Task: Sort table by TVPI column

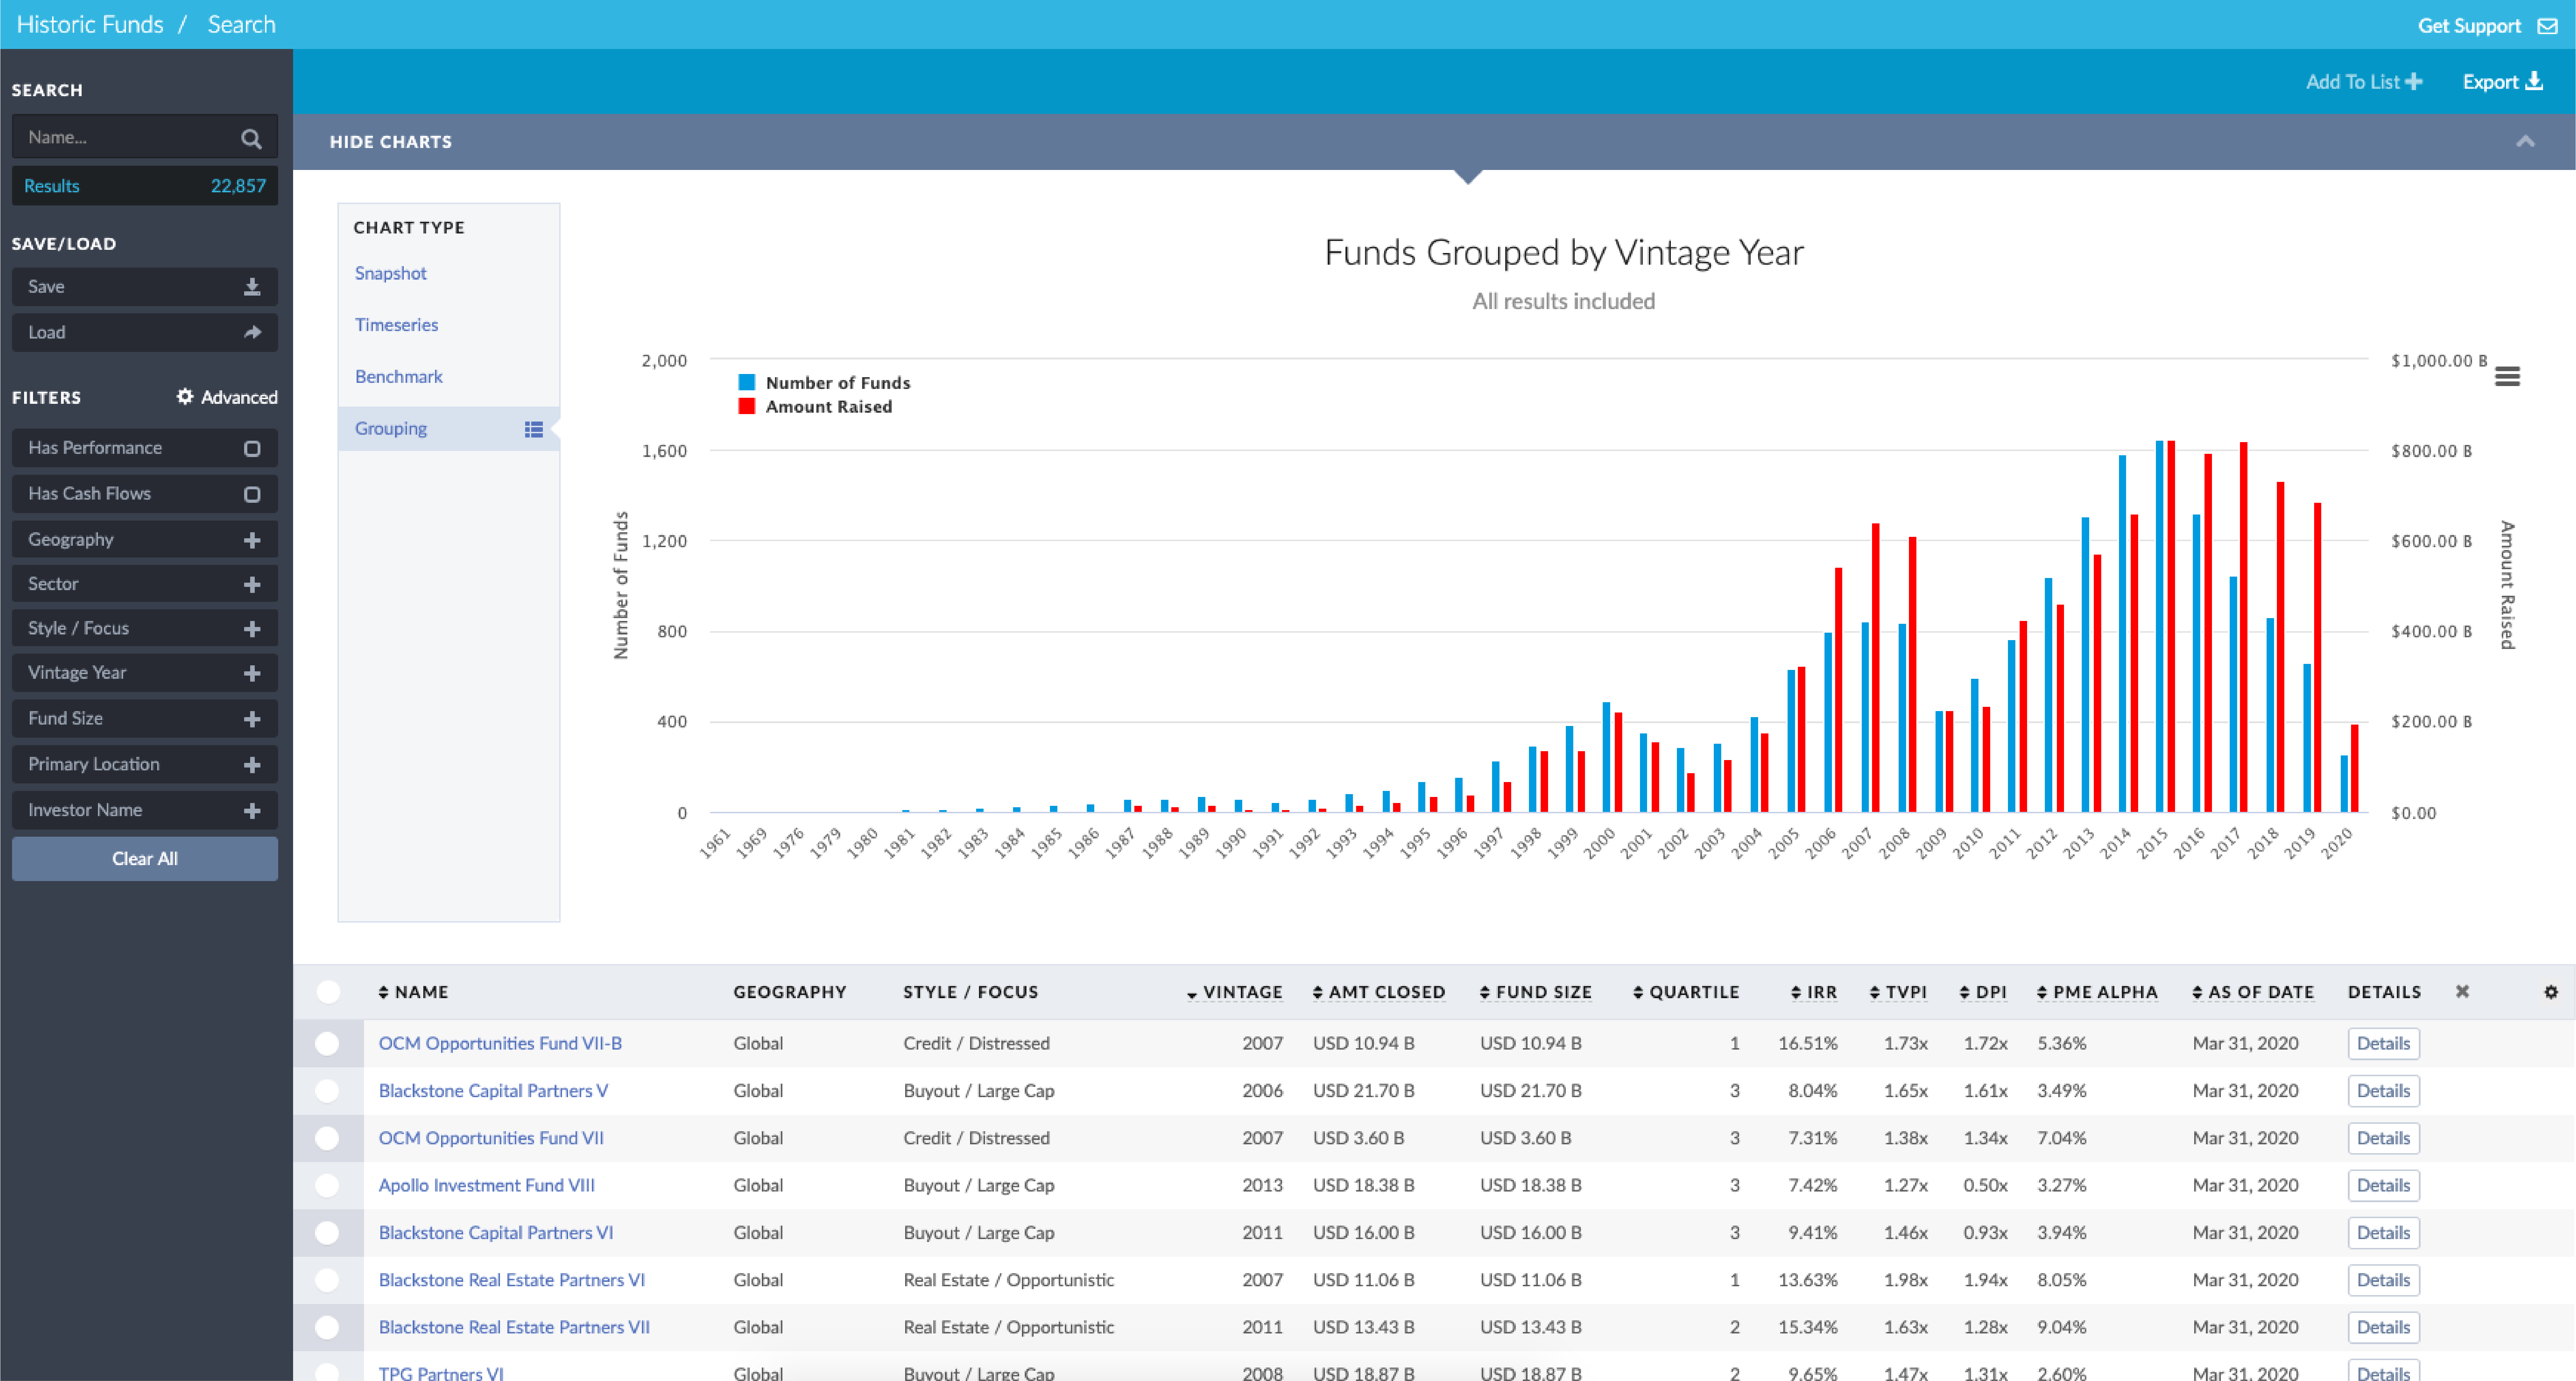Action: click(x=1898, y=992)
